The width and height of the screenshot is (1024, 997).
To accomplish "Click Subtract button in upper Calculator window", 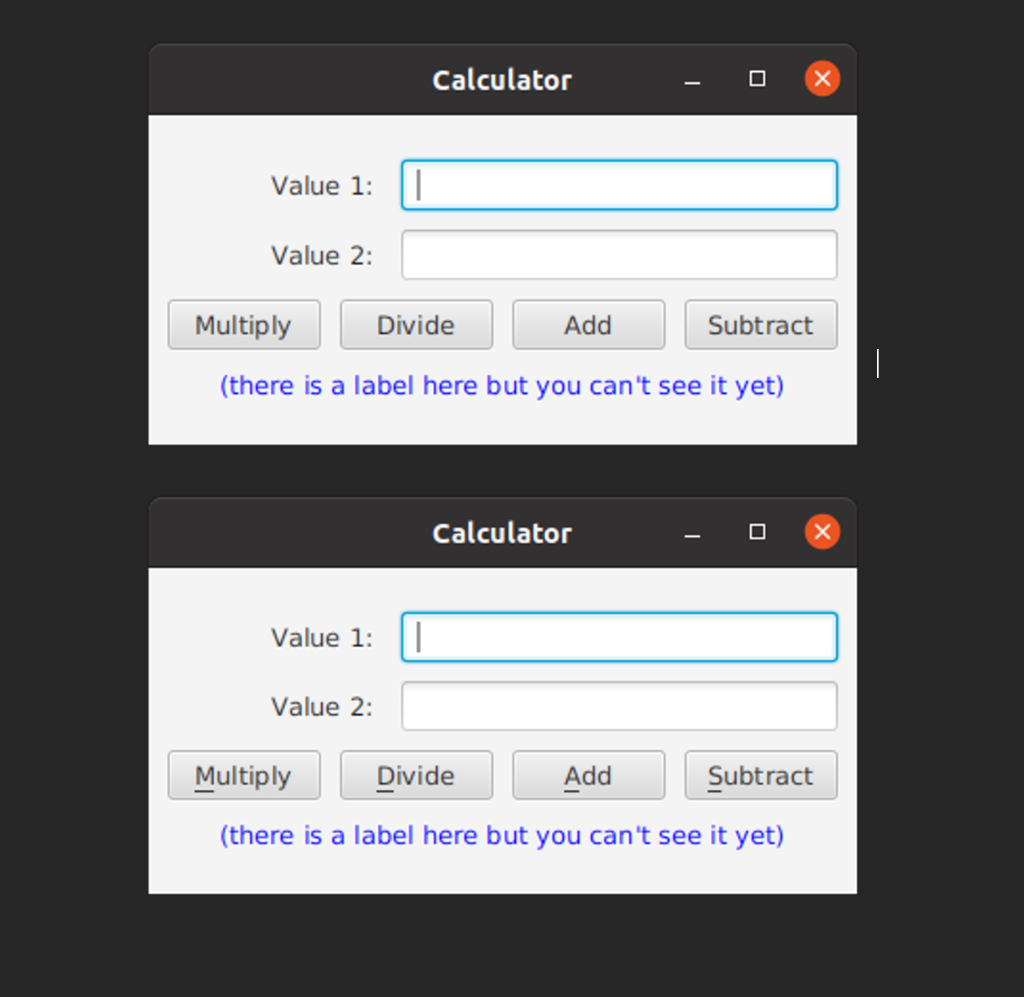I will pos(761,324).
